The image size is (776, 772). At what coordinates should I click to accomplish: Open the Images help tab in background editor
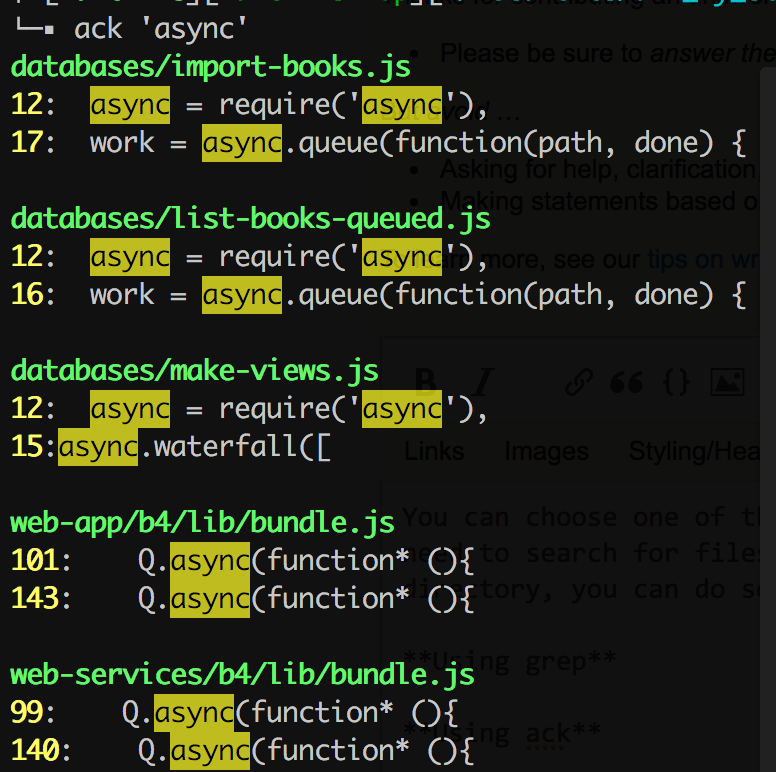[x=547, y=451]
